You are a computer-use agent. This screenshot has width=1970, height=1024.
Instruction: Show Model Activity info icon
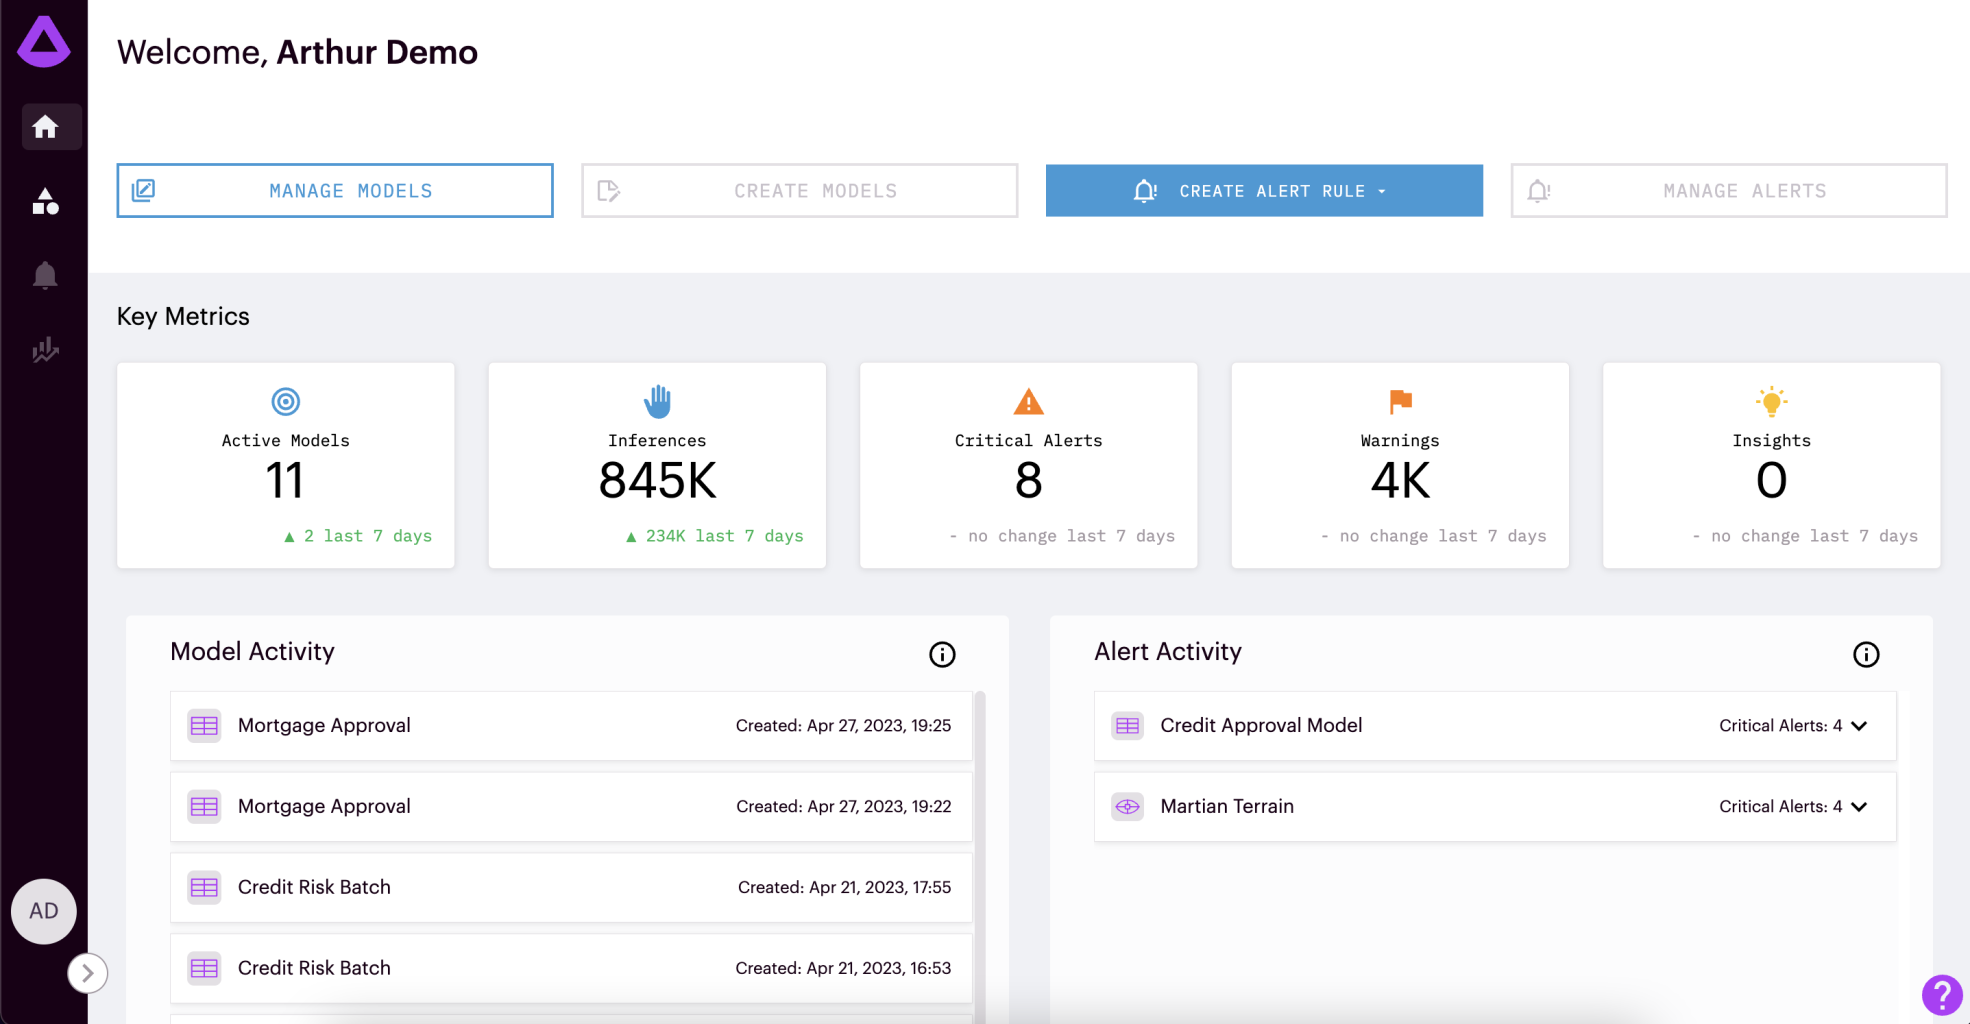[942, 654]
